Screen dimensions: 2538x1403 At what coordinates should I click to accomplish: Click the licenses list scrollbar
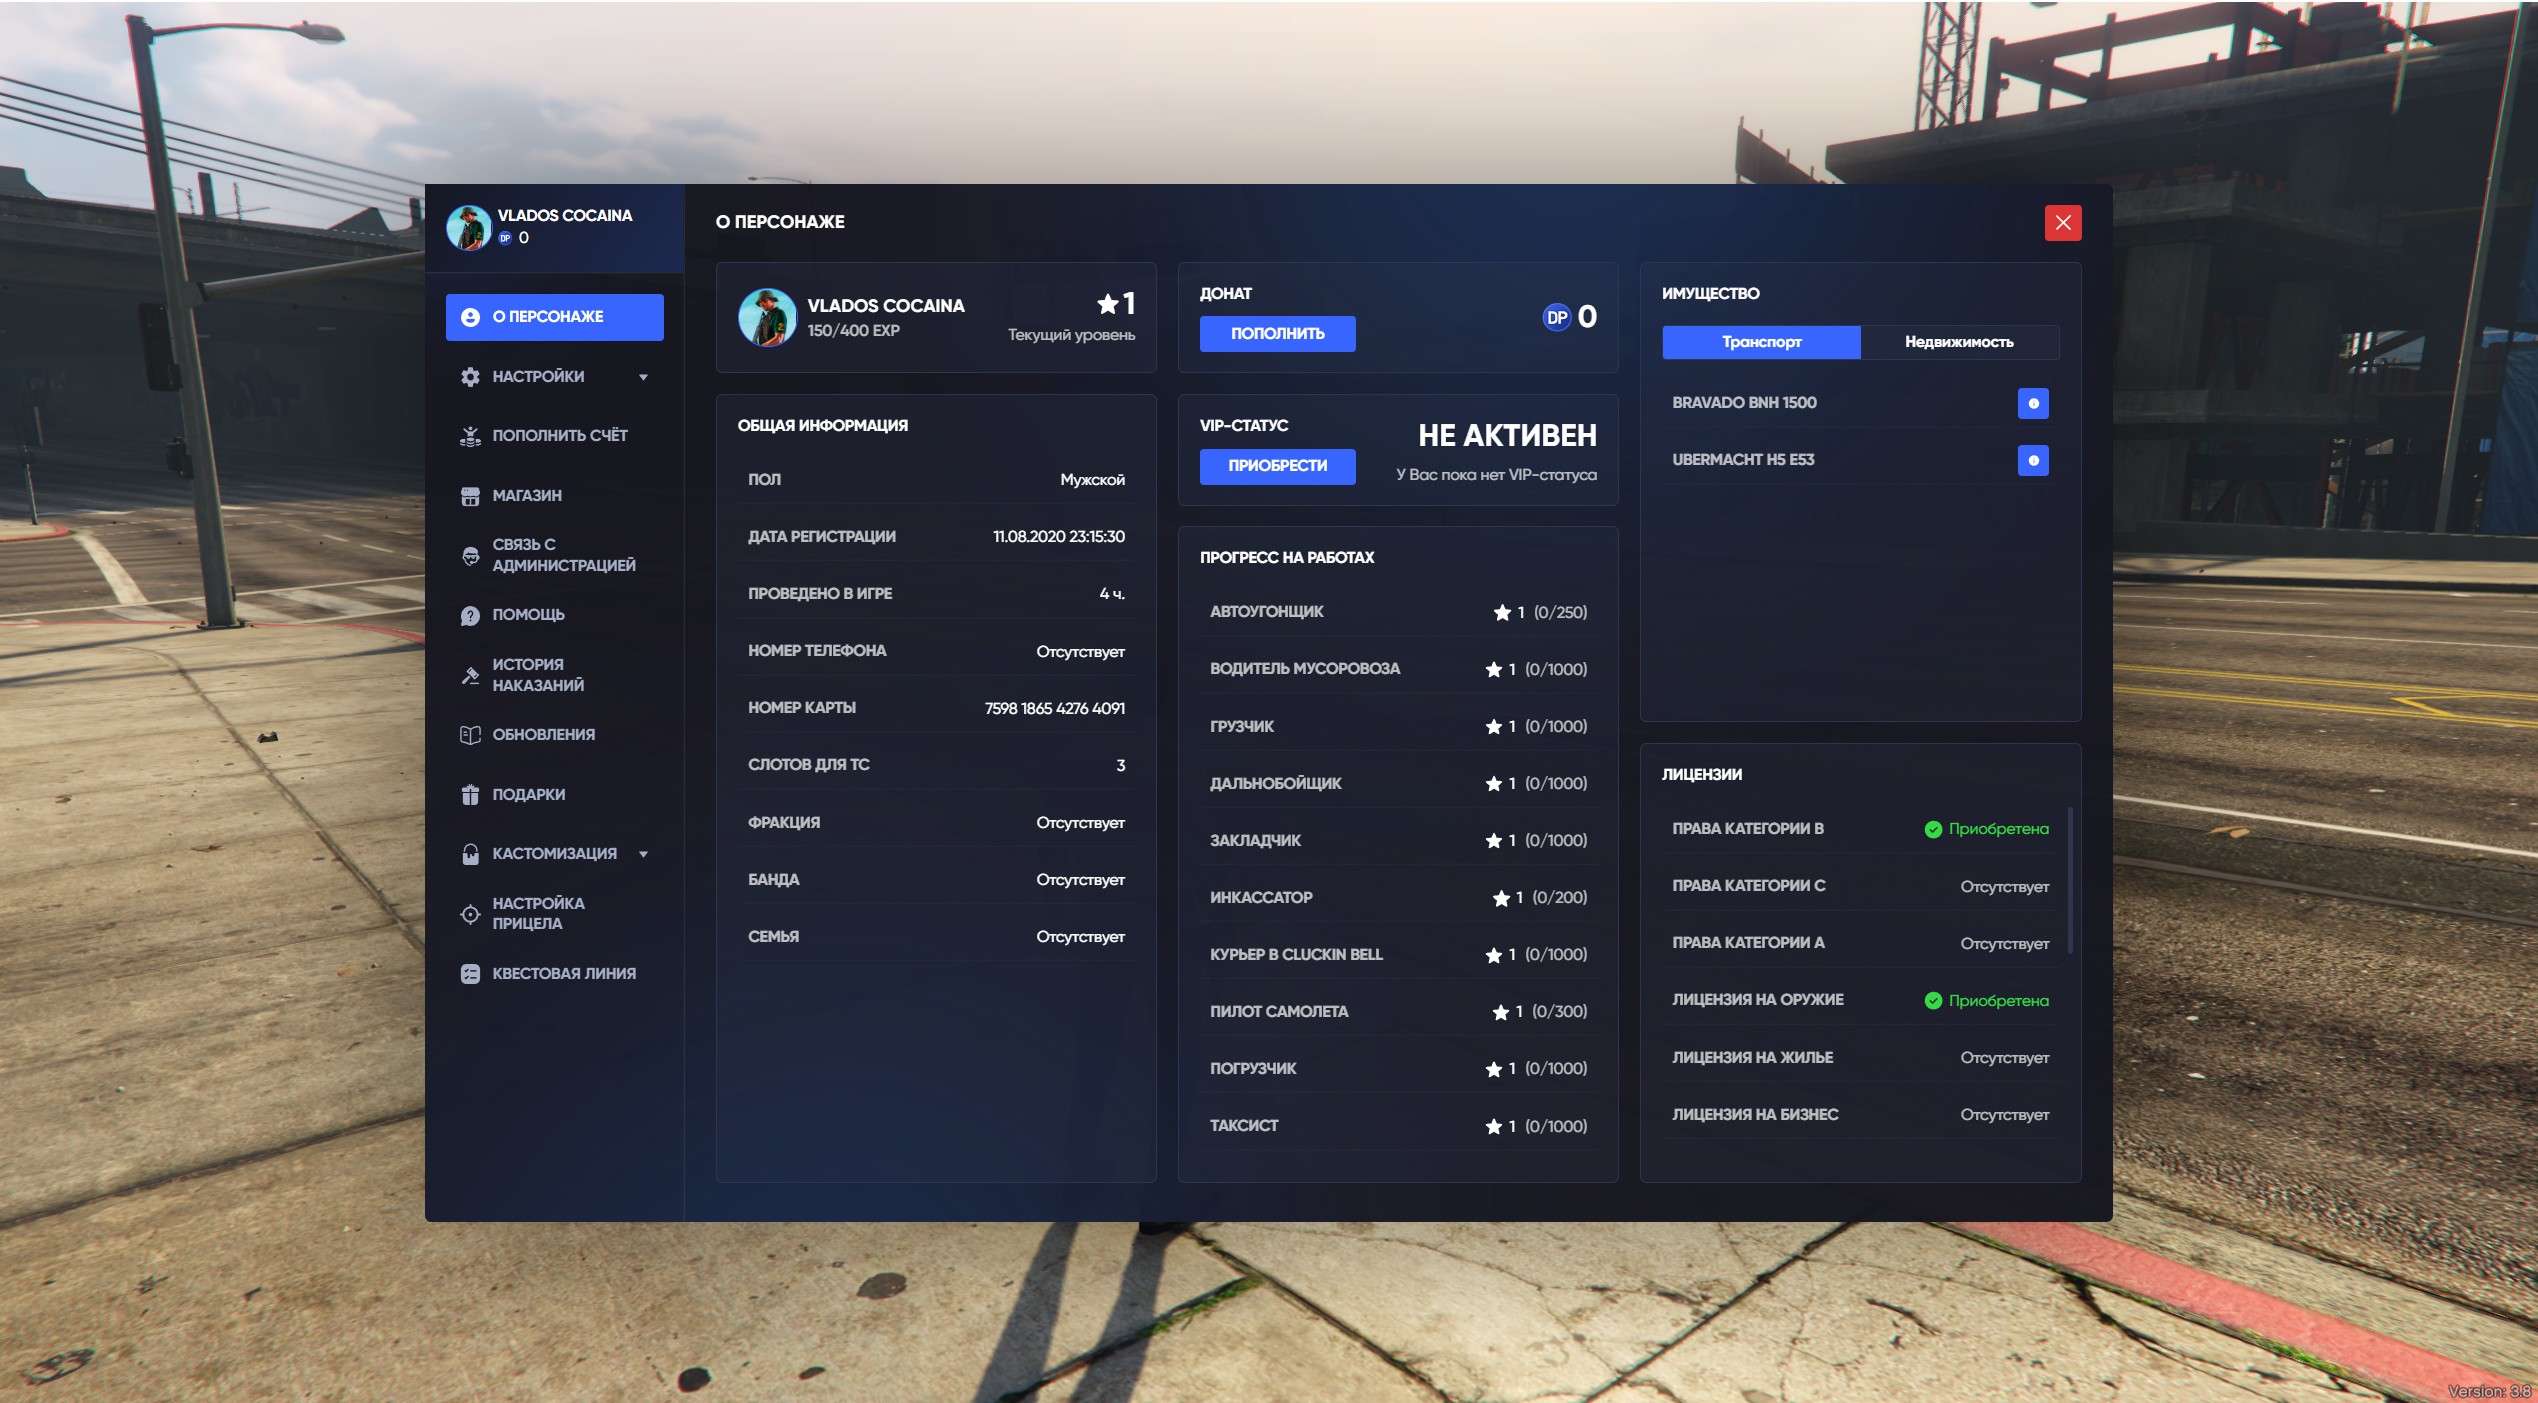coord(2069,880)
